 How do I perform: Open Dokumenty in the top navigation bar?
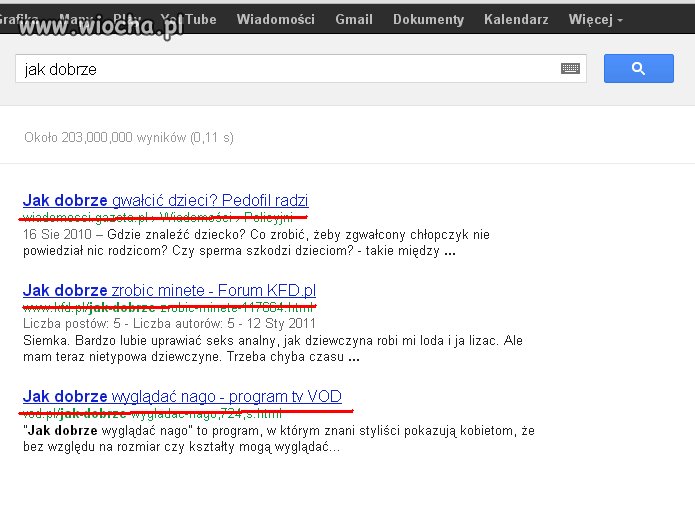[x=428, y=20]
